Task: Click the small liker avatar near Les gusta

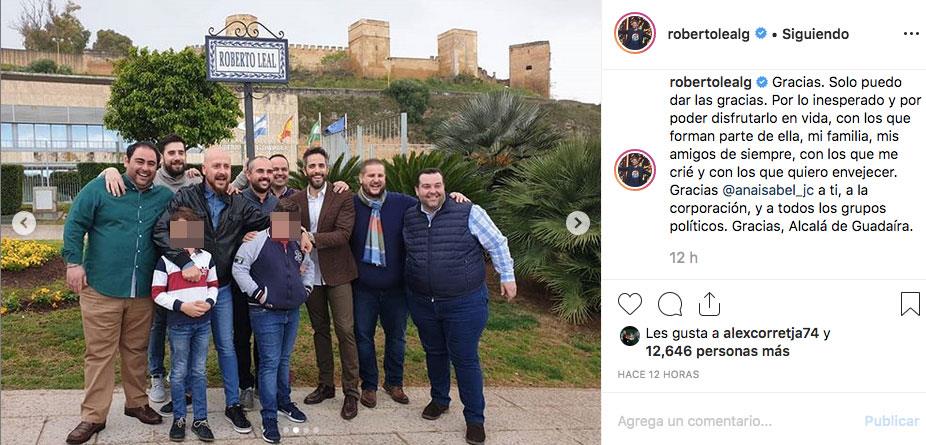Action: 630,336
